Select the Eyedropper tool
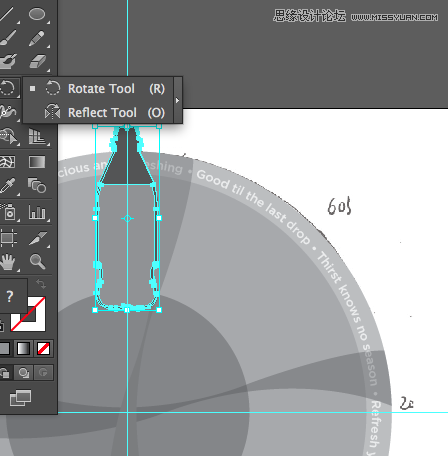Viewport: 448px width, 456px height. [7, 186]
